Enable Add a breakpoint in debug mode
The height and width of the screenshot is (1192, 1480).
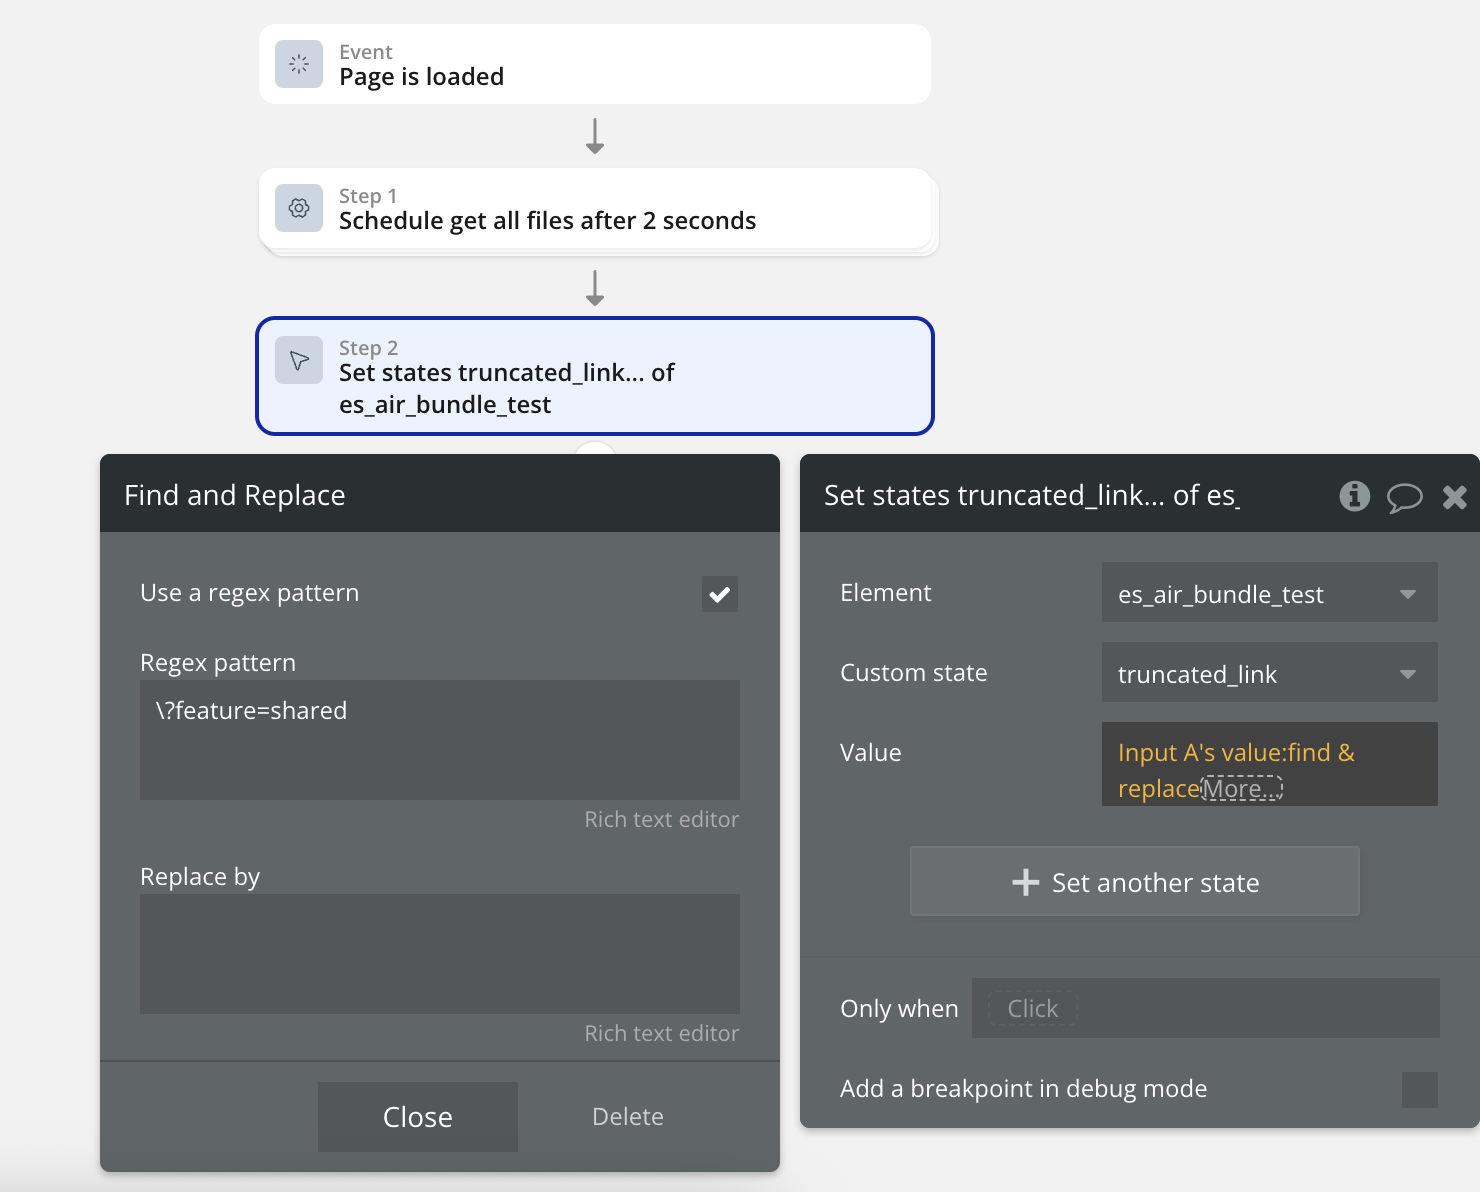tap(1420, 1090)
